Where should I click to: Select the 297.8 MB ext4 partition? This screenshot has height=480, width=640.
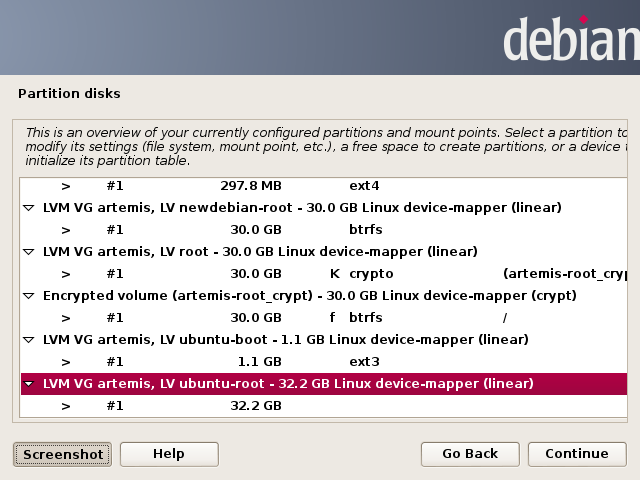tap(324, 186)
